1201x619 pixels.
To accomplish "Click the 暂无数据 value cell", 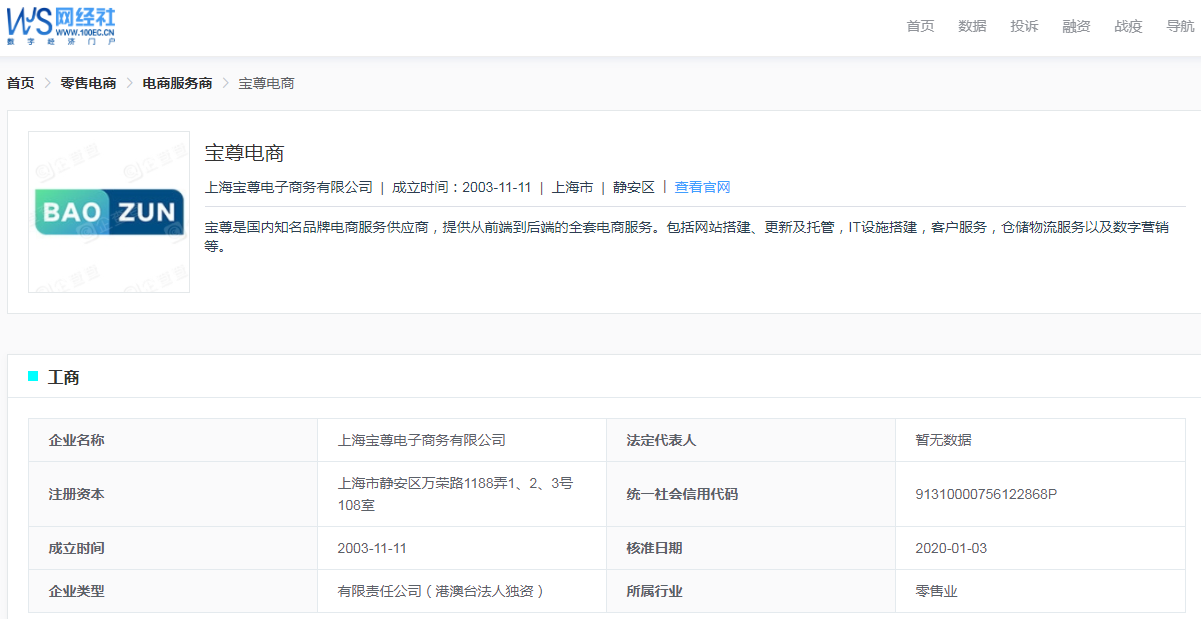I will [x=1040, y=440].
